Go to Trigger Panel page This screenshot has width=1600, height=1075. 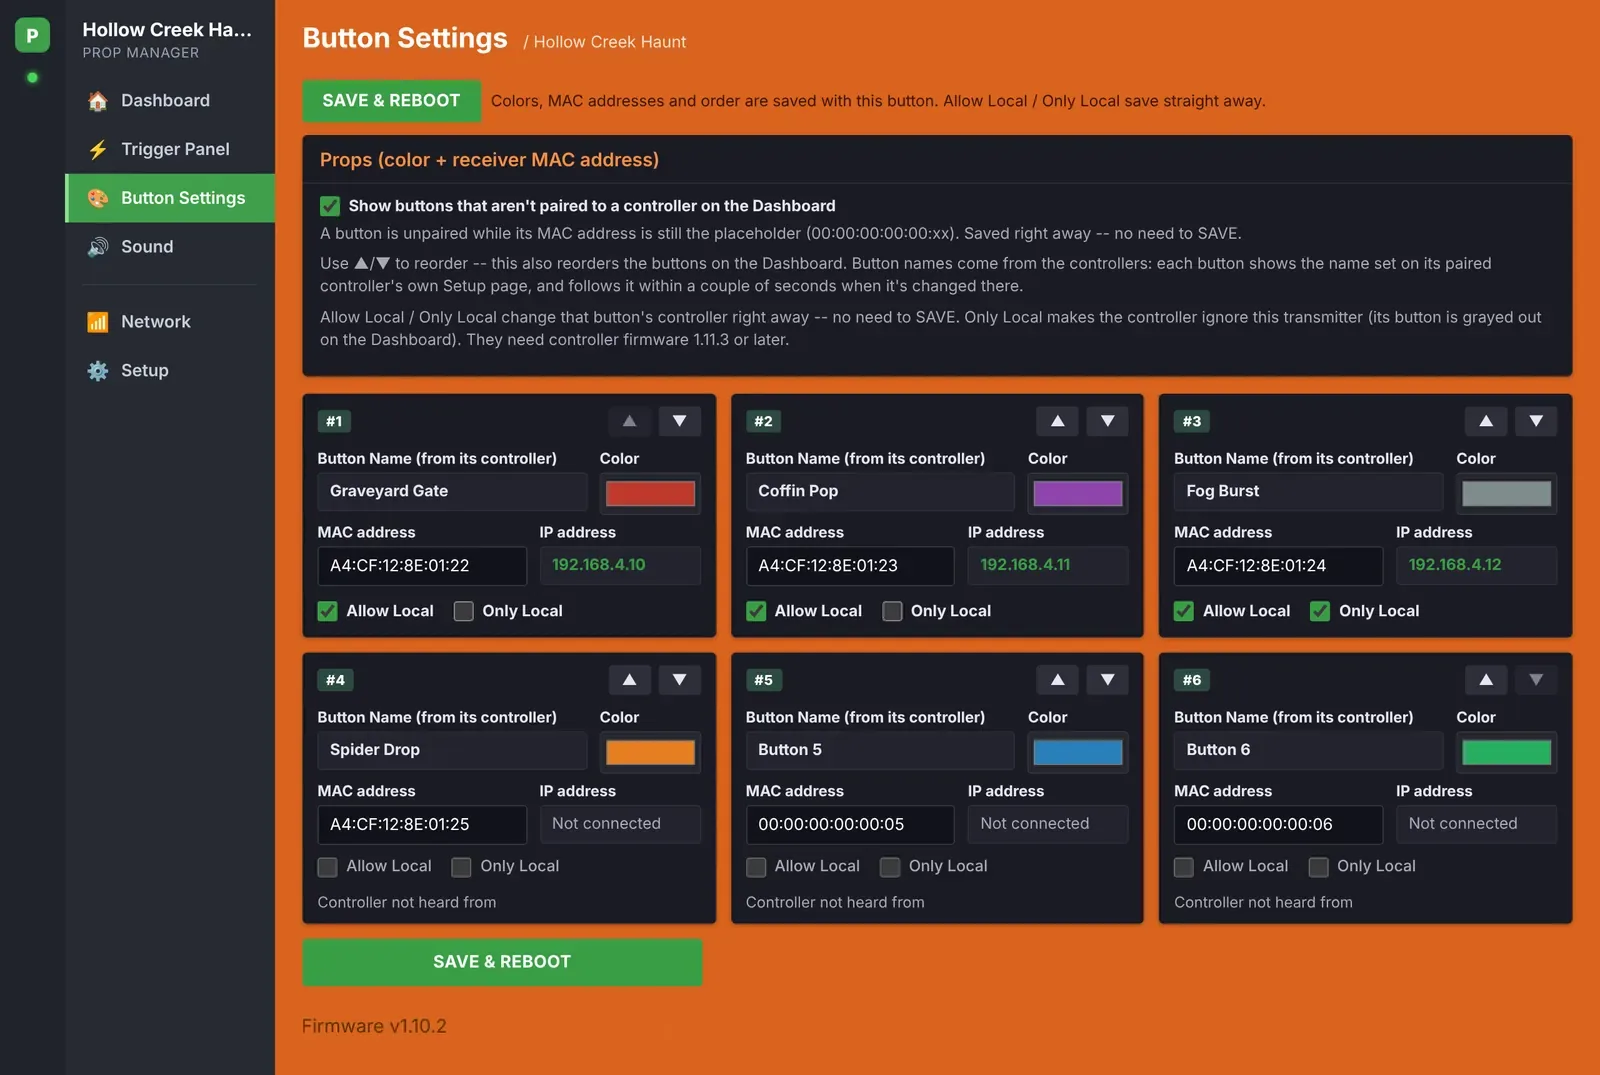tap(170, 149)
